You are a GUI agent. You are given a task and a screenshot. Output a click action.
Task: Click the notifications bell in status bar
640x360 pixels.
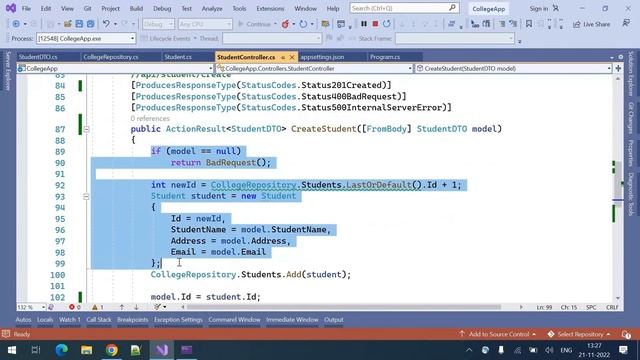626,334
